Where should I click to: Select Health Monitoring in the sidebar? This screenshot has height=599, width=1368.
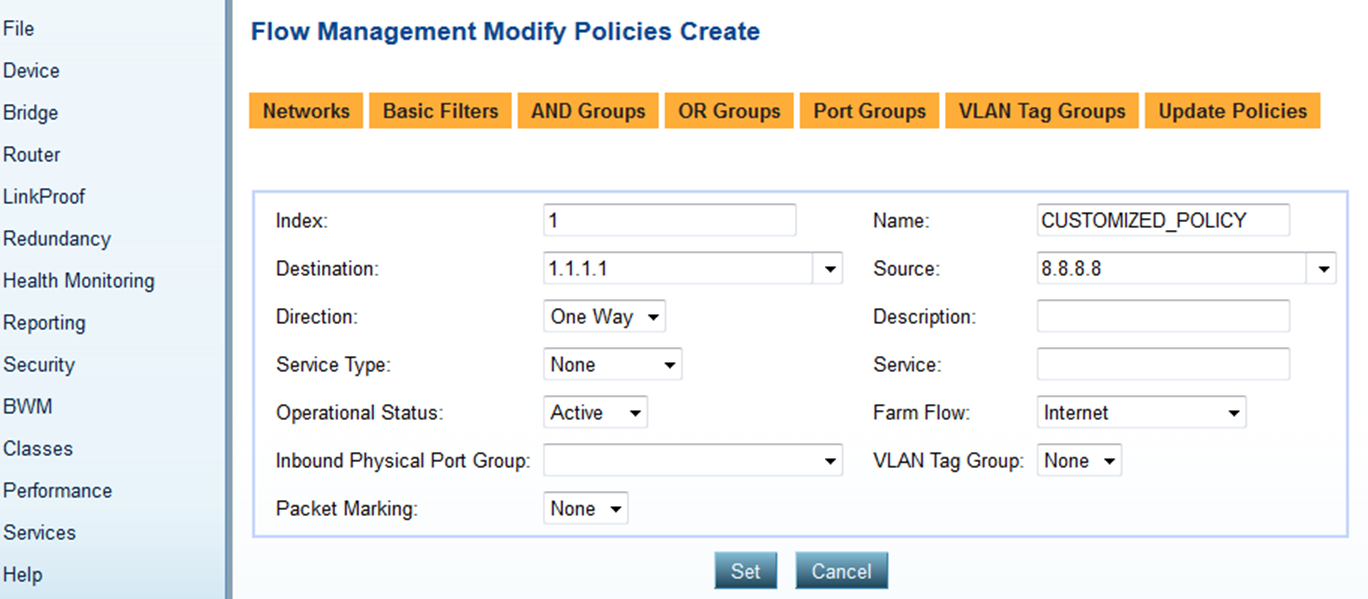[x=79, y=281]
